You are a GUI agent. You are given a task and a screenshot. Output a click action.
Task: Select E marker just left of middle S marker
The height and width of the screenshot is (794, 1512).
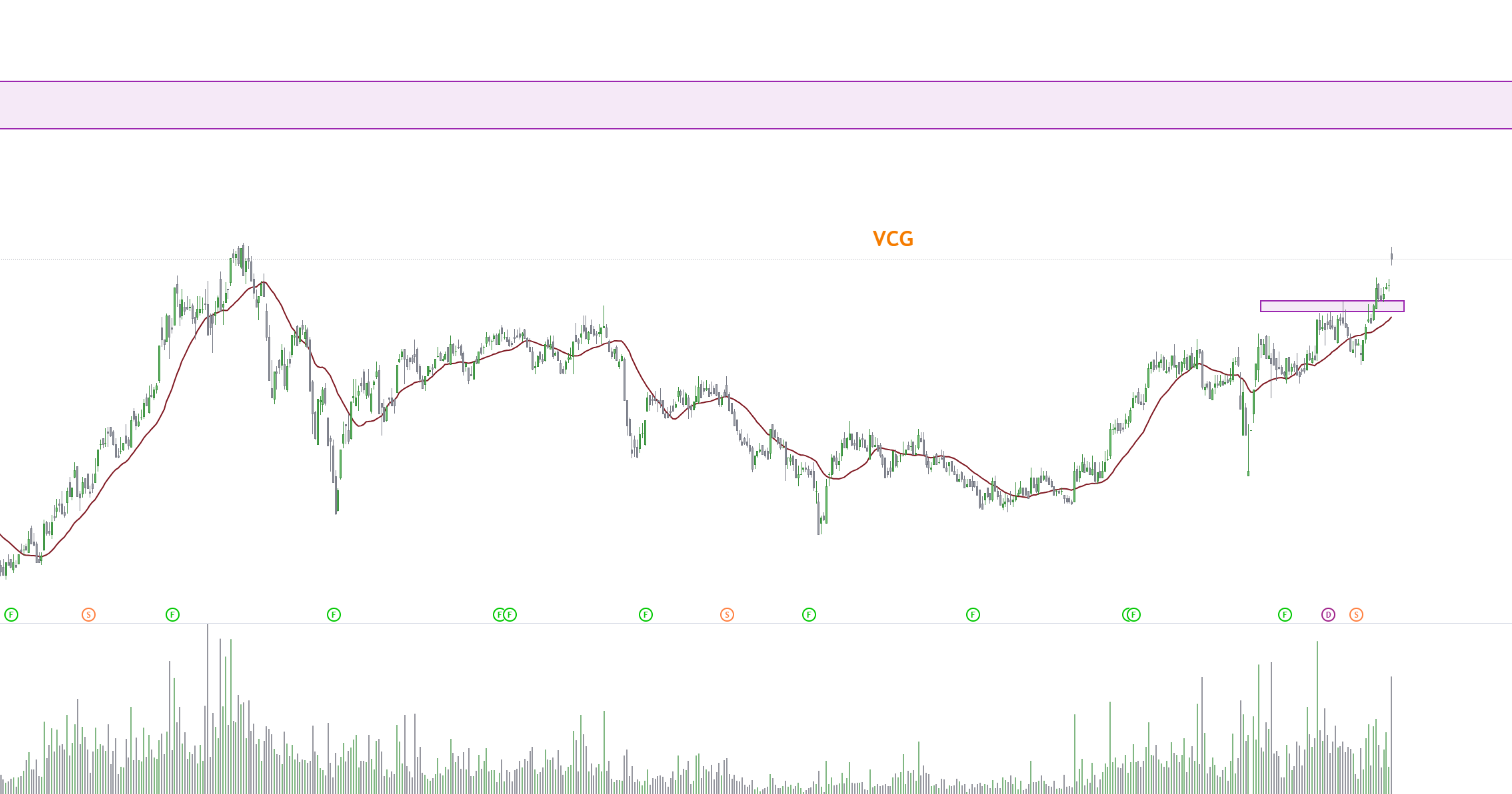pos(646,614)
